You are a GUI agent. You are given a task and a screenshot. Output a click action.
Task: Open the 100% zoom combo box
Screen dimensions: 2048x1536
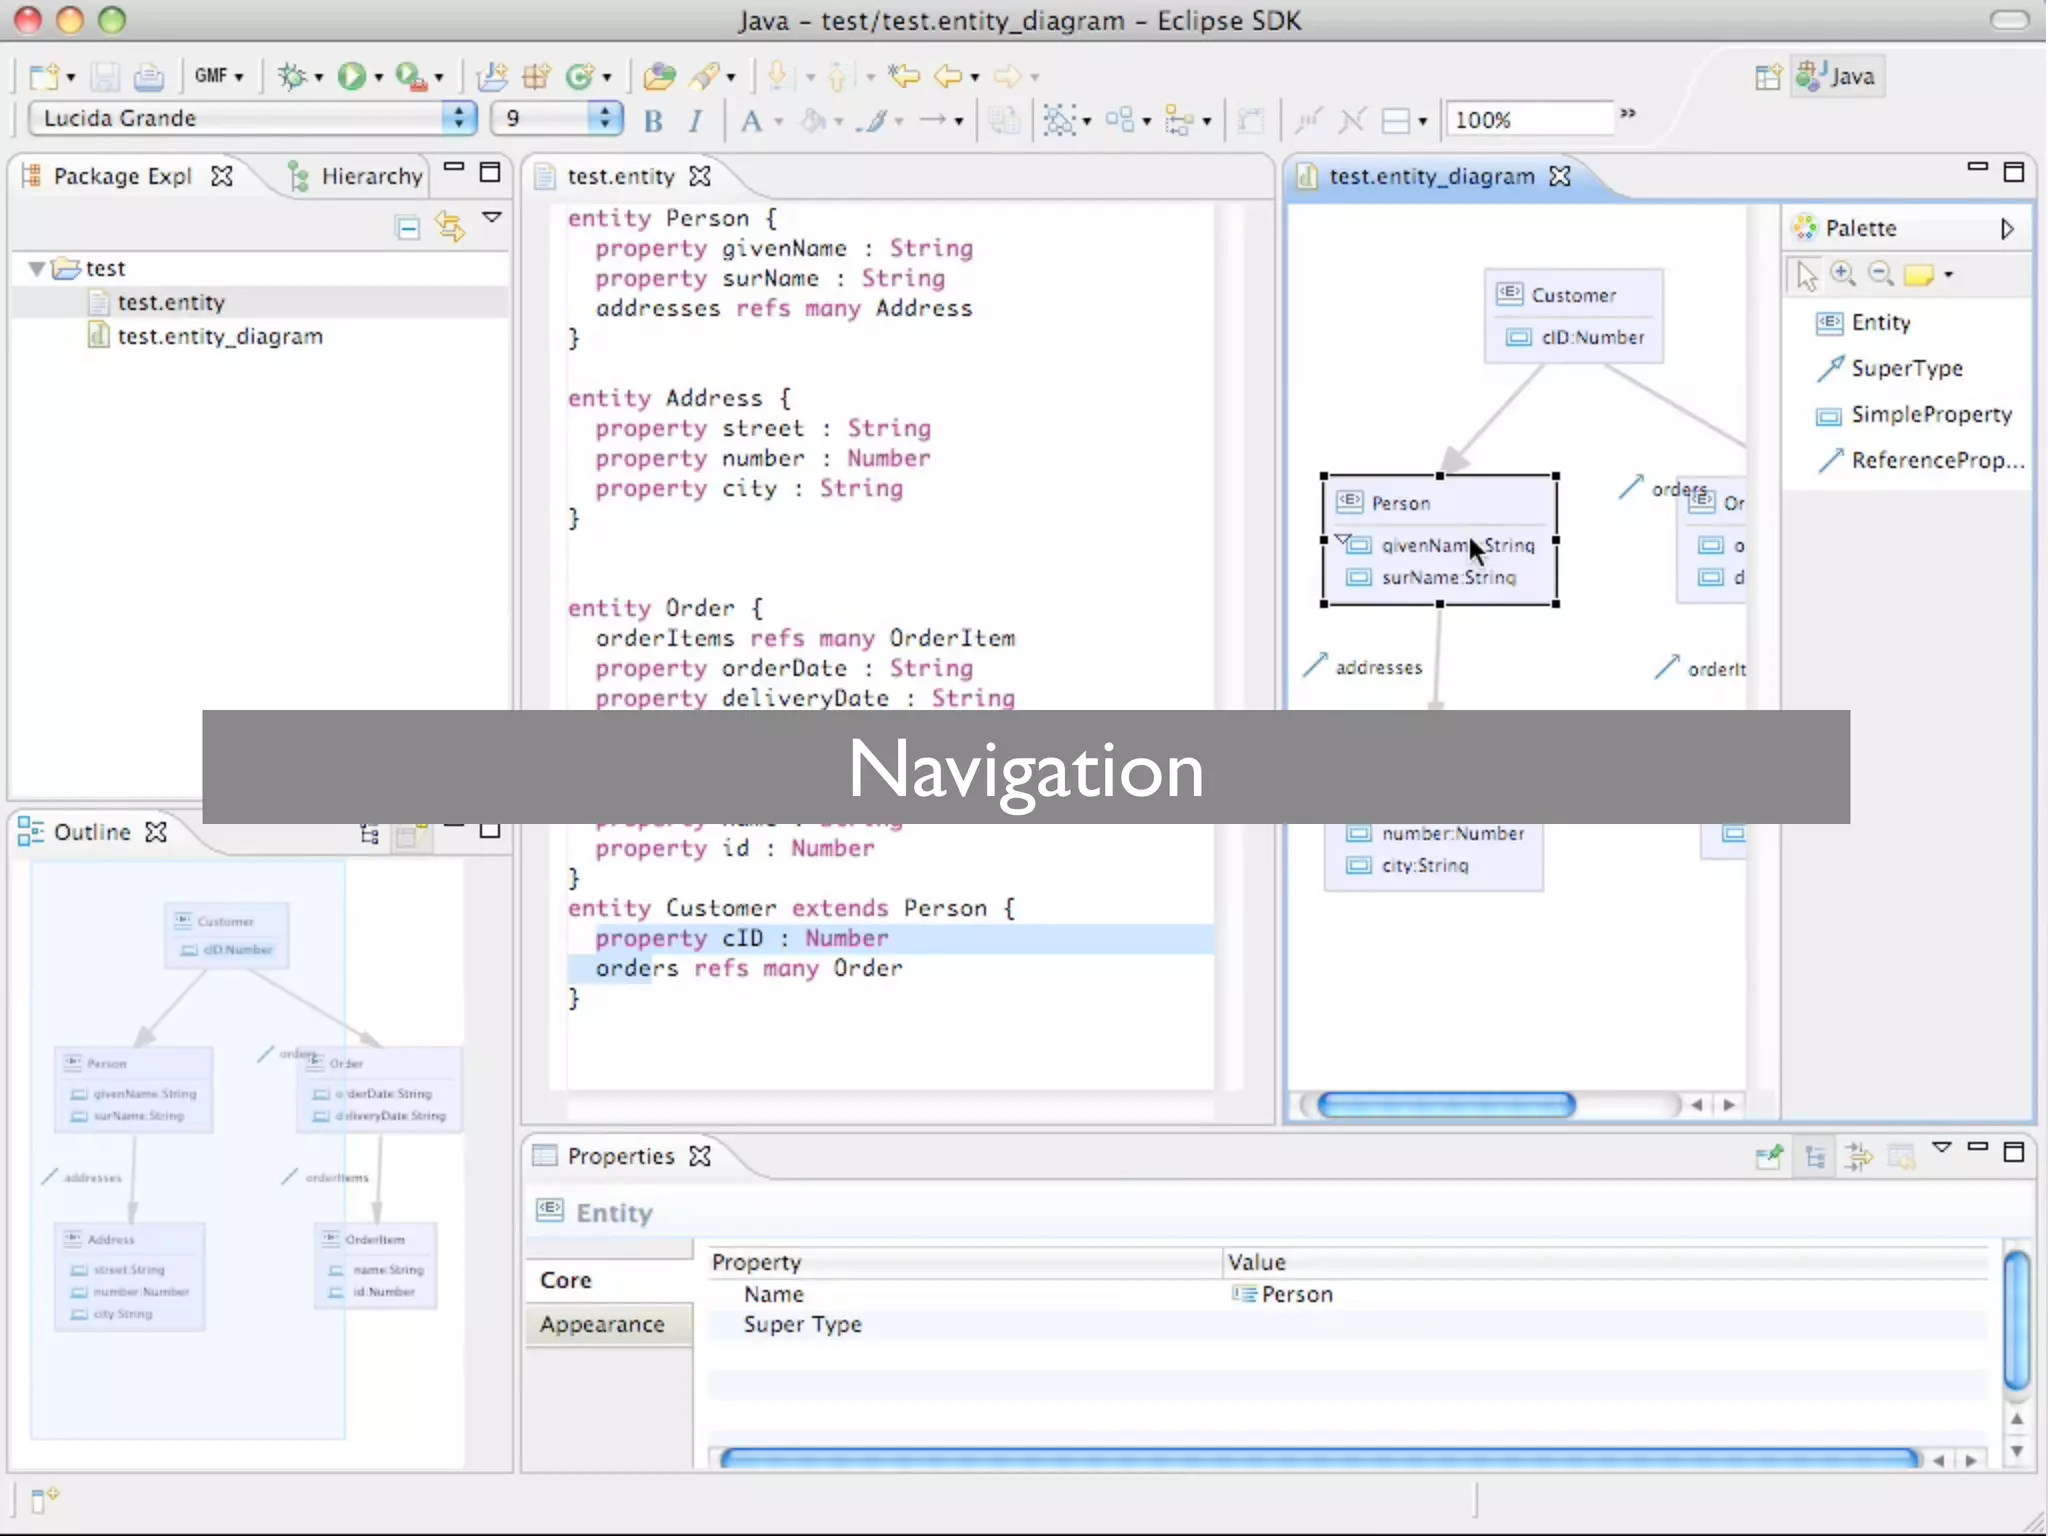coord(1530,120)
